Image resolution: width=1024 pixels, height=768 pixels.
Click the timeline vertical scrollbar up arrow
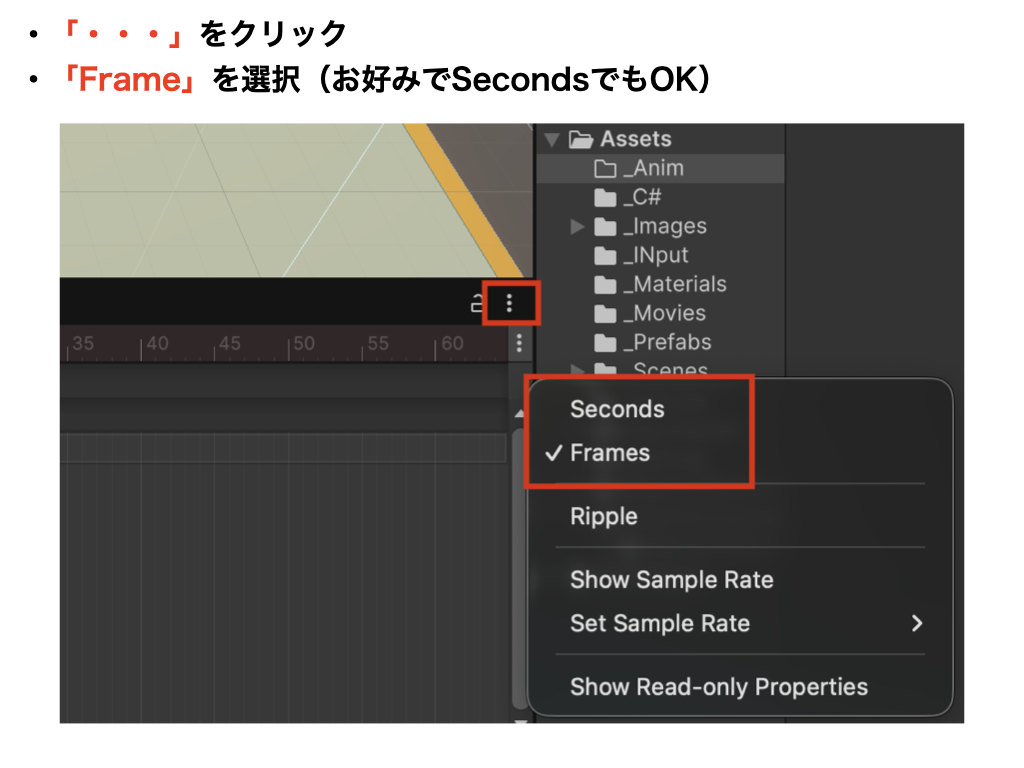[x=519, y=413]
